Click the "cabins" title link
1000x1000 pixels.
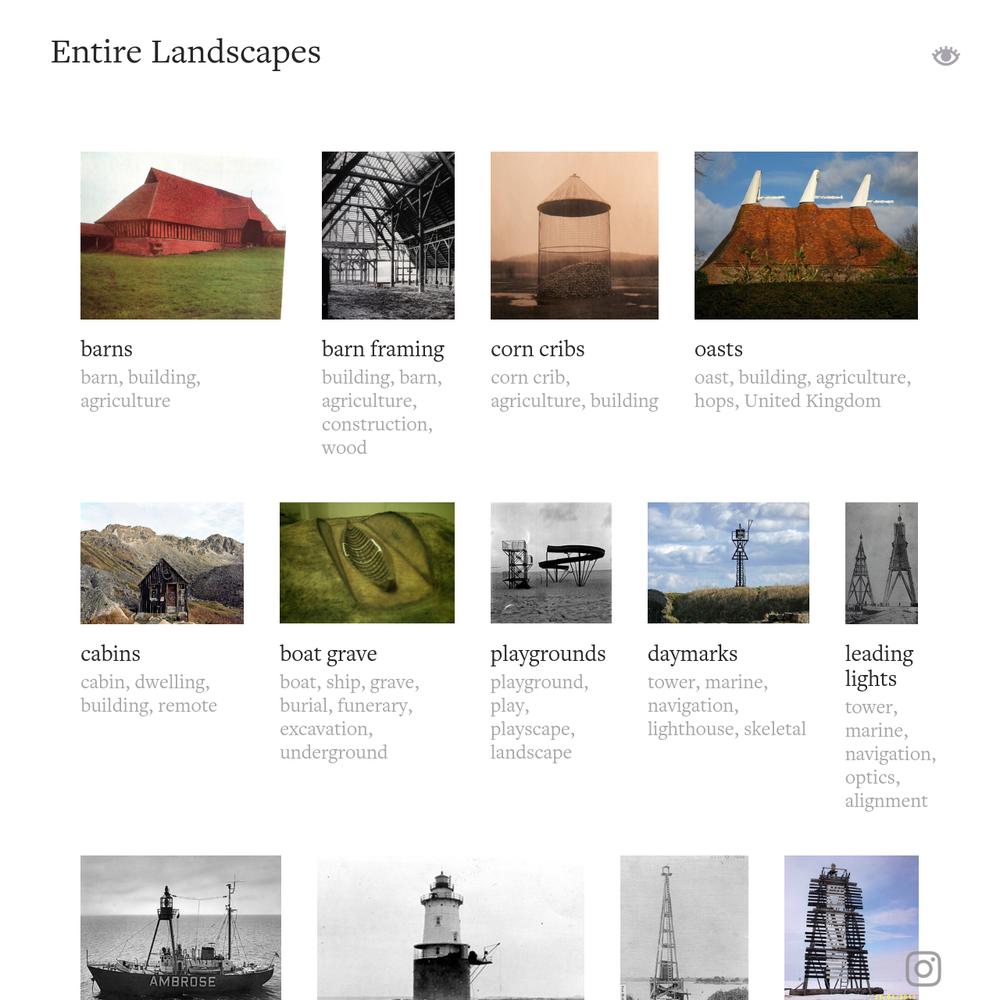pyautogui.click(x=110, y=654)
